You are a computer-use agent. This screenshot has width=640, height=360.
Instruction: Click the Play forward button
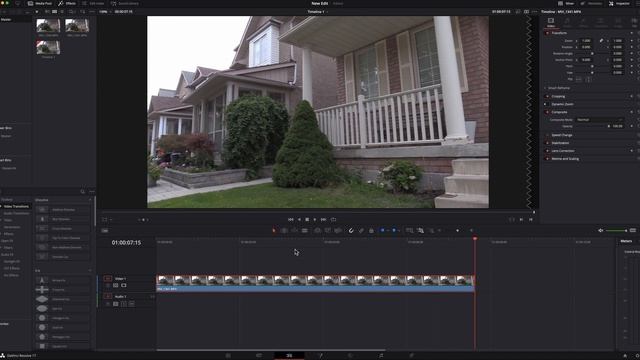pos(315,220)
